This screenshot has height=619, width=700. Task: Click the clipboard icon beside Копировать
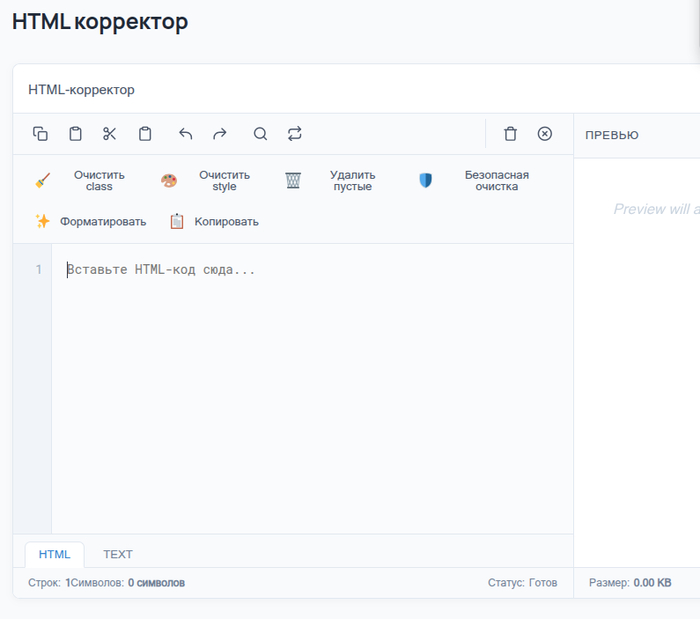coord(177,221)
